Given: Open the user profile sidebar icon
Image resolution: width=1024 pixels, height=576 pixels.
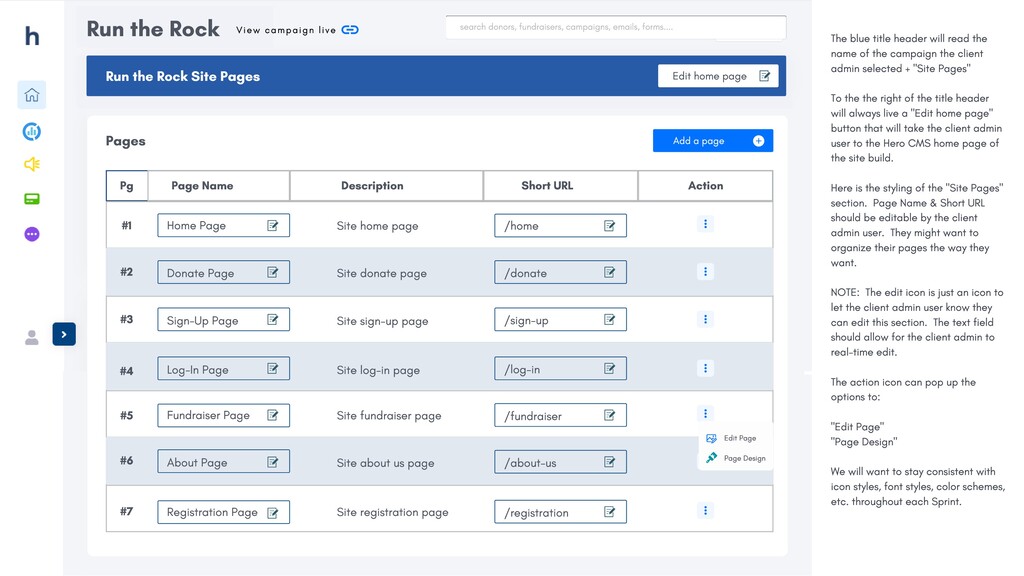Looking at the screenshot, I should (x=31, y=338).
